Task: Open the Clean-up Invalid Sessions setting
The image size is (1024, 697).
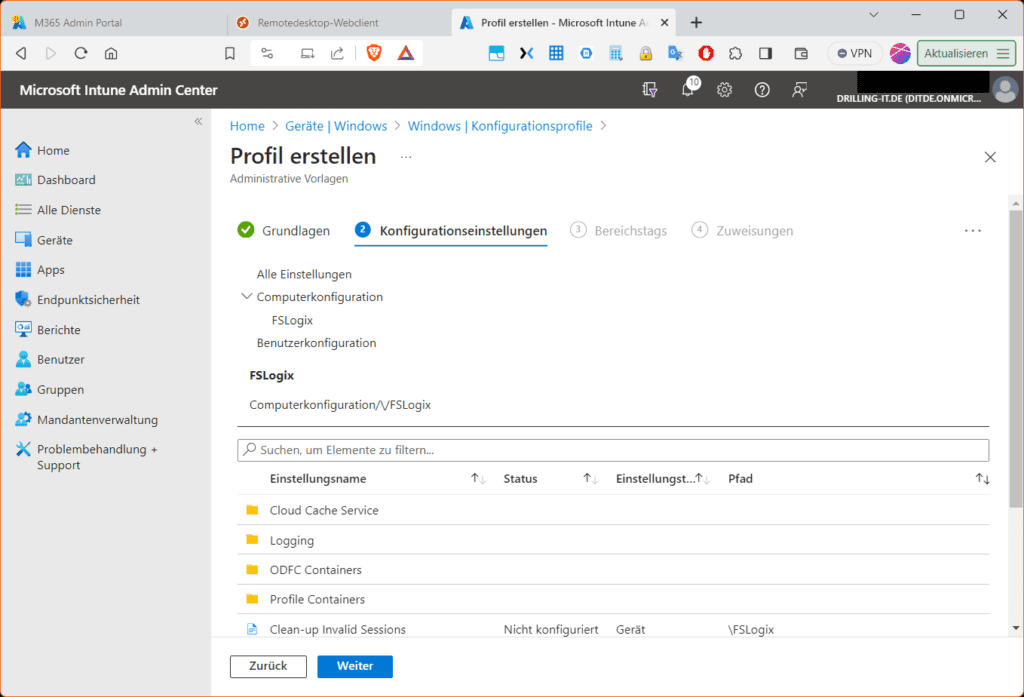Action: (x=338, y=629)
